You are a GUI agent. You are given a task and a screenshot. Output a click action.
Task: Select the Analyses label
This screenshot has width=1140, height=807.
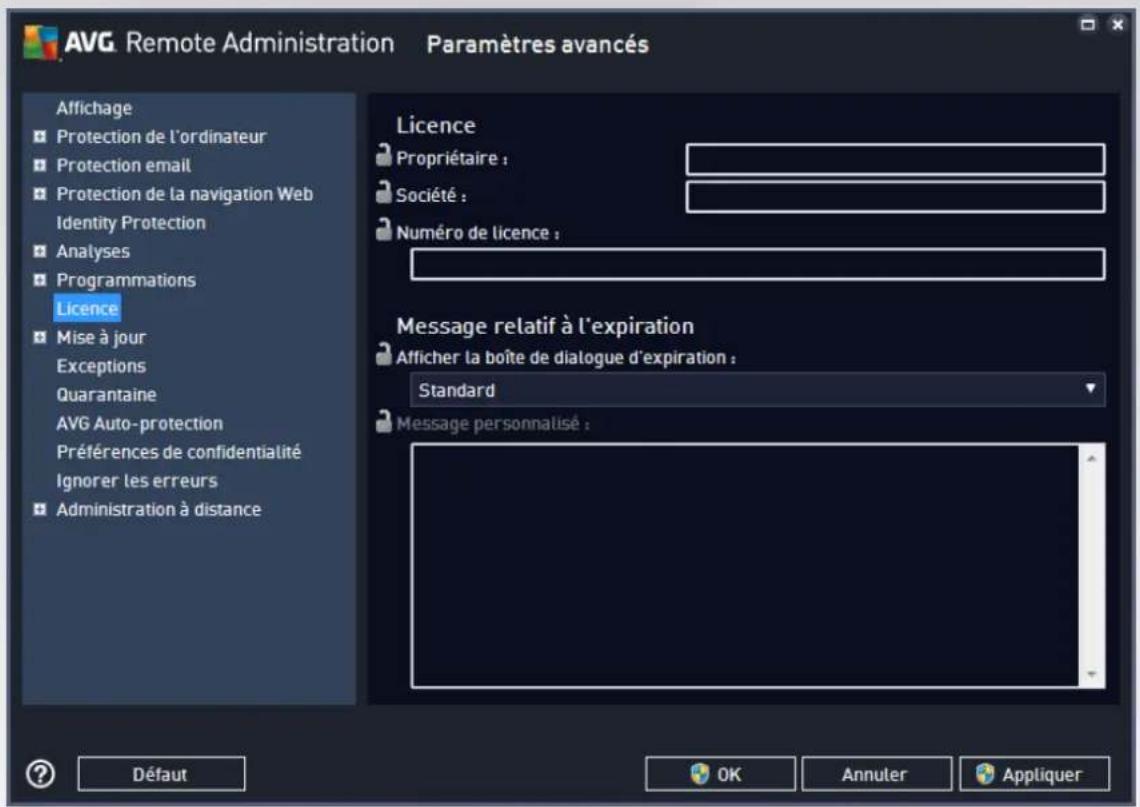93,252
